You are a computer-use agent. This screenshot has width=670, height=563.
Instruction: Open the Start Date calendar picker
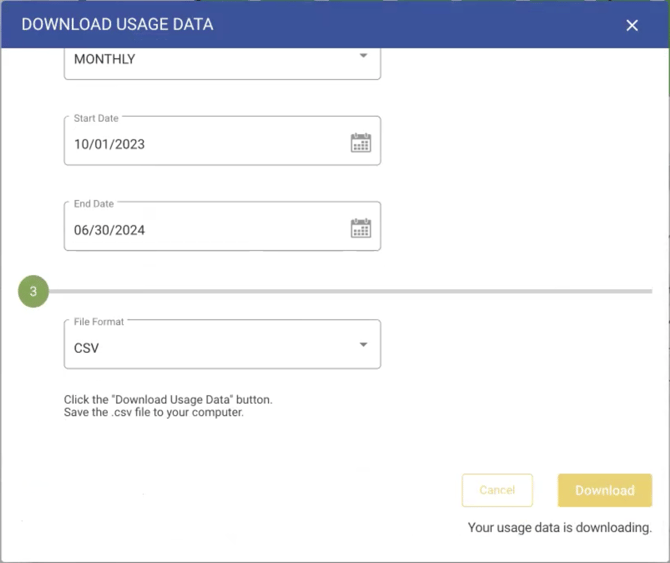361,143
